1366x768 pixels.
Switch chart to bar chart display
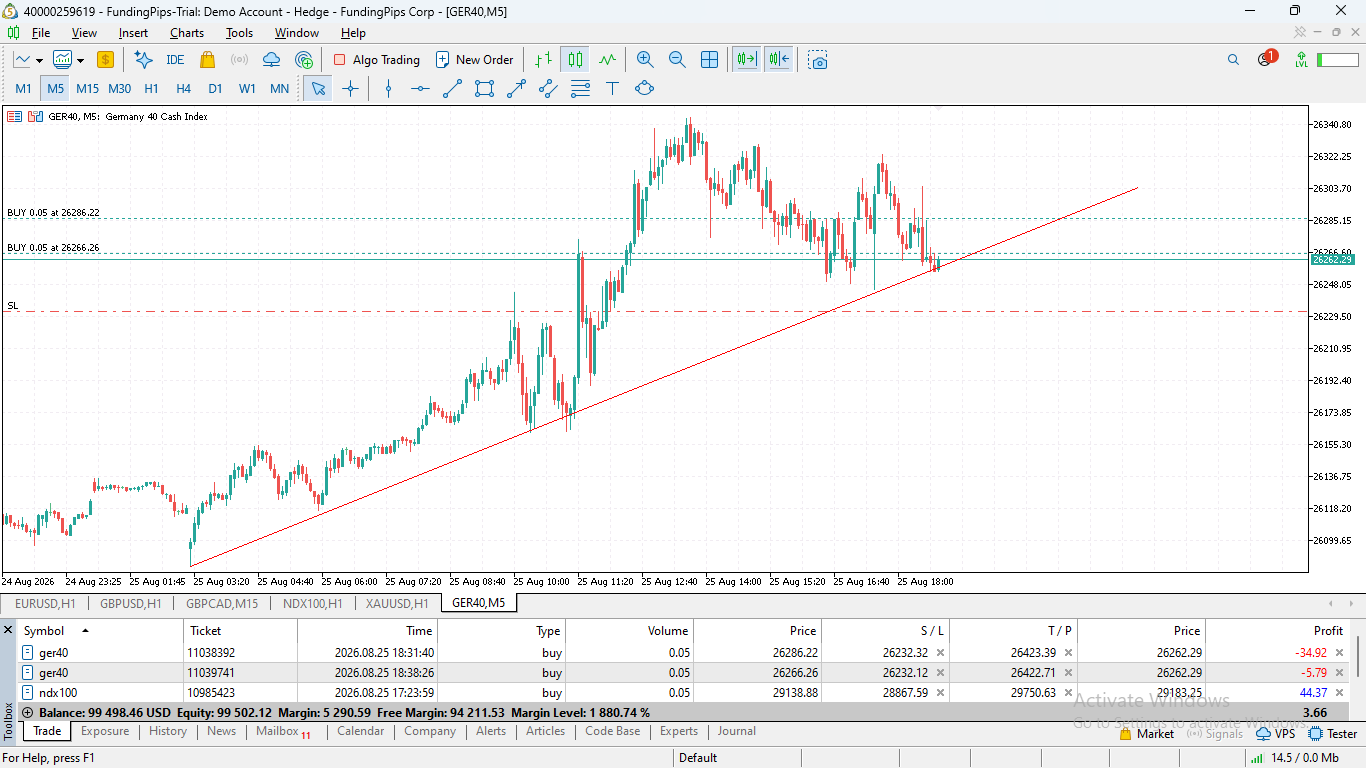[x=543, y=60]
